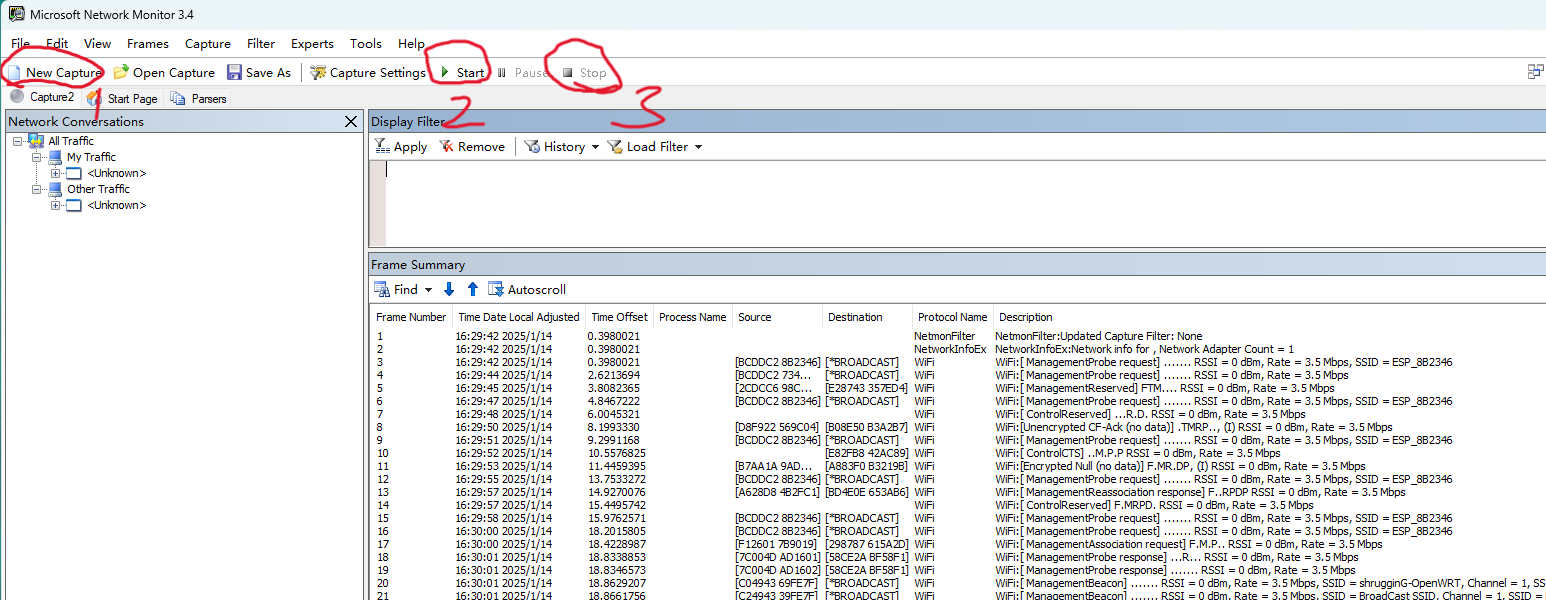Sort by the Time Offset column header
This screenshot has width=1546, height=600.
tap(619, 317)
